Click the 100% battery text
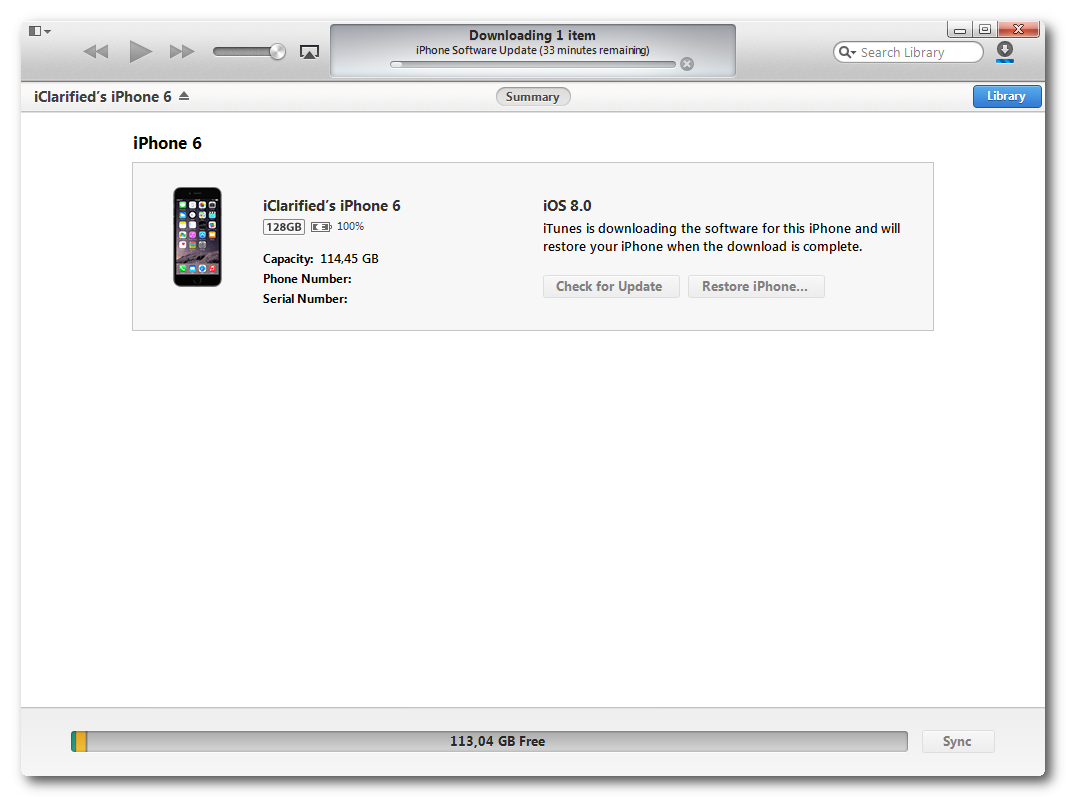 (x=351, y=226)
